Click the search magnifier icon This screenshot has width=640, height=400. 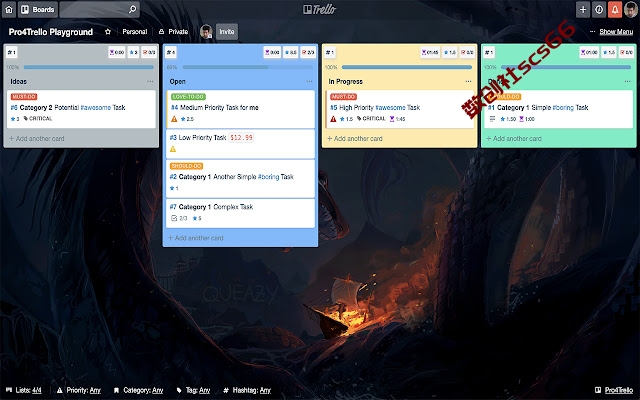point(132,9)
